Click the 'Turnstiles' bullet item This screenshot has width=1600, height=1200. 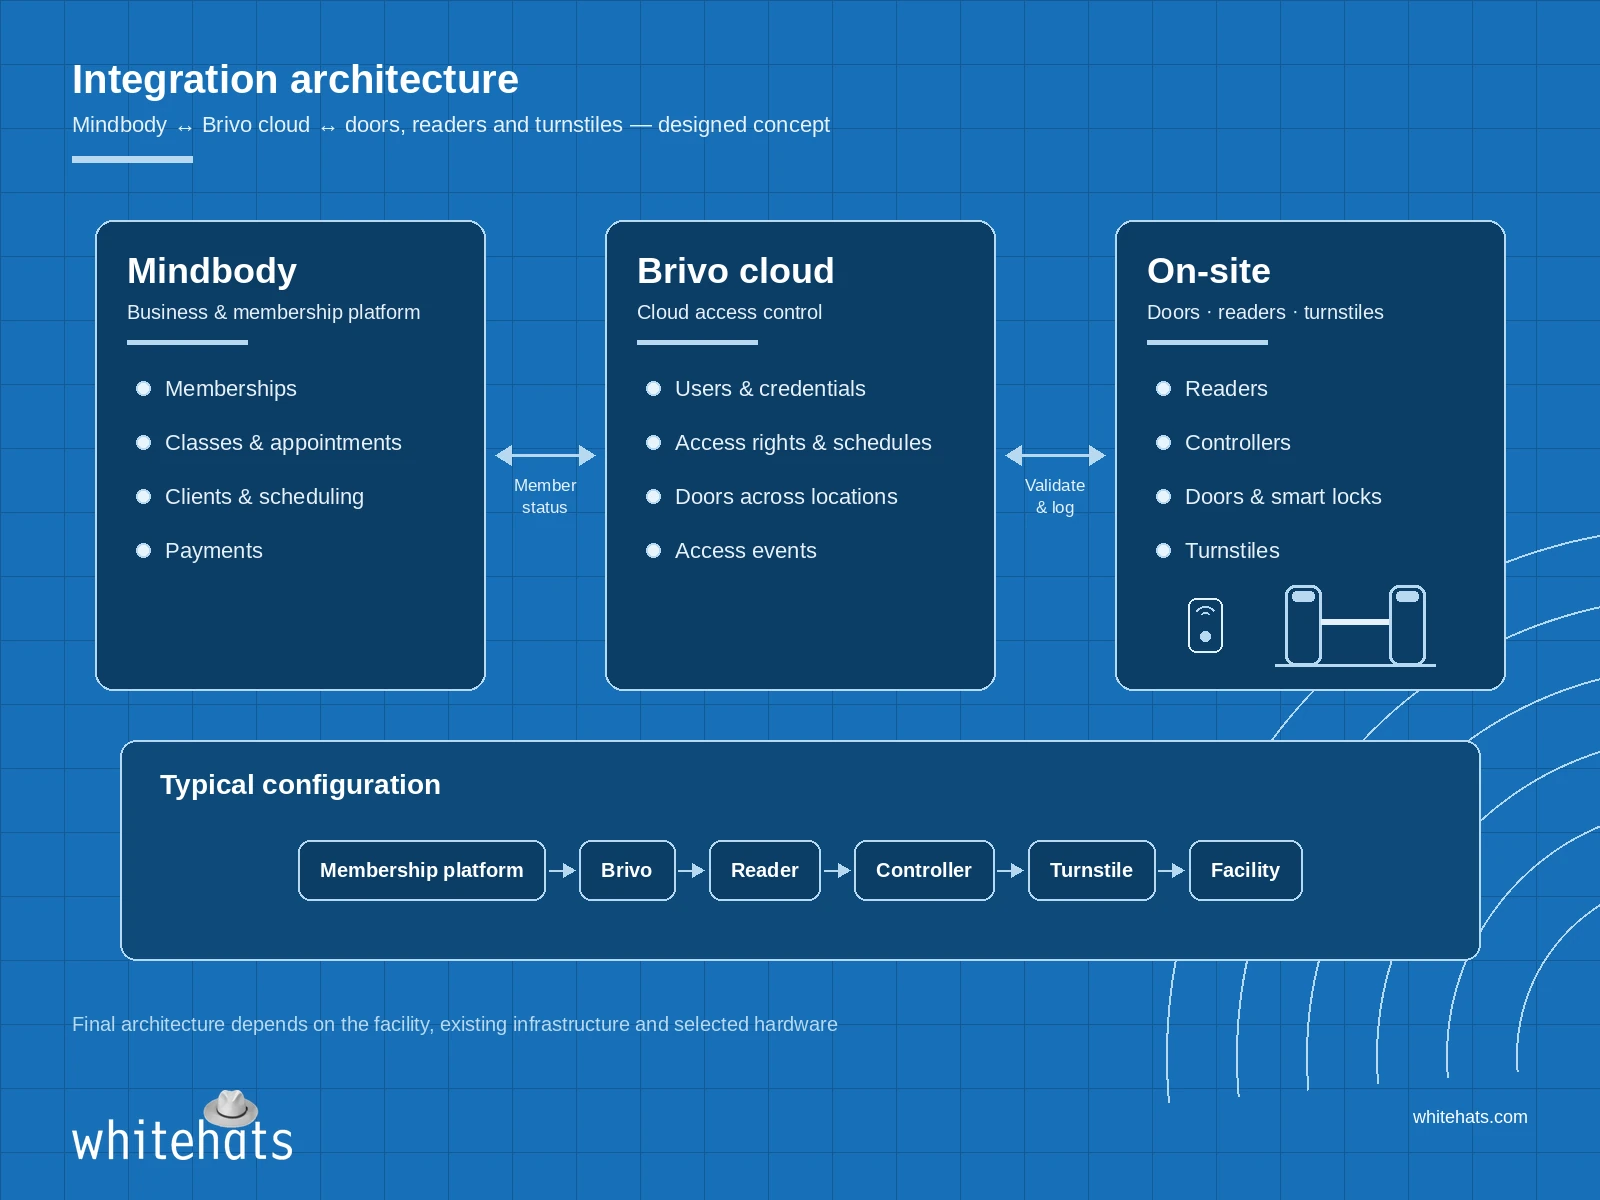1218,551
